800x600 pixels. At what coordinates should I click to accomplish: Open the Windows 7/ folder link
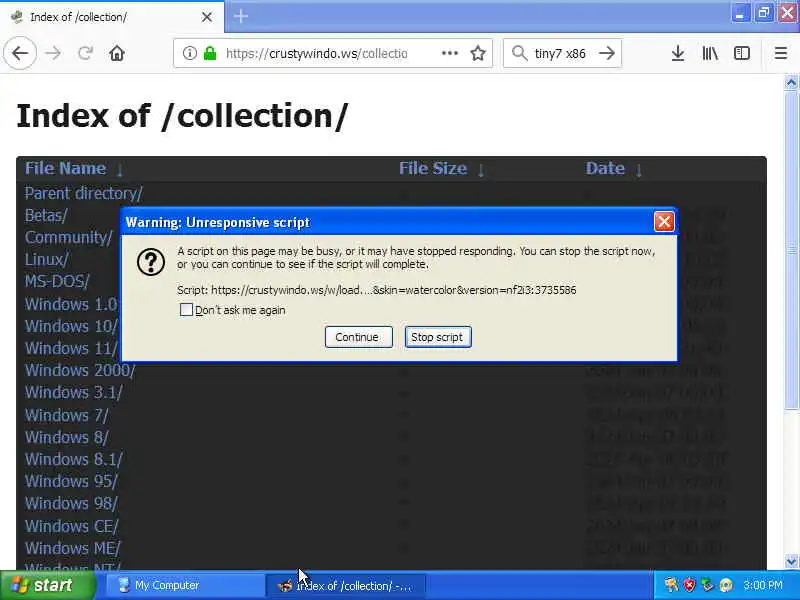coord(66,415)
